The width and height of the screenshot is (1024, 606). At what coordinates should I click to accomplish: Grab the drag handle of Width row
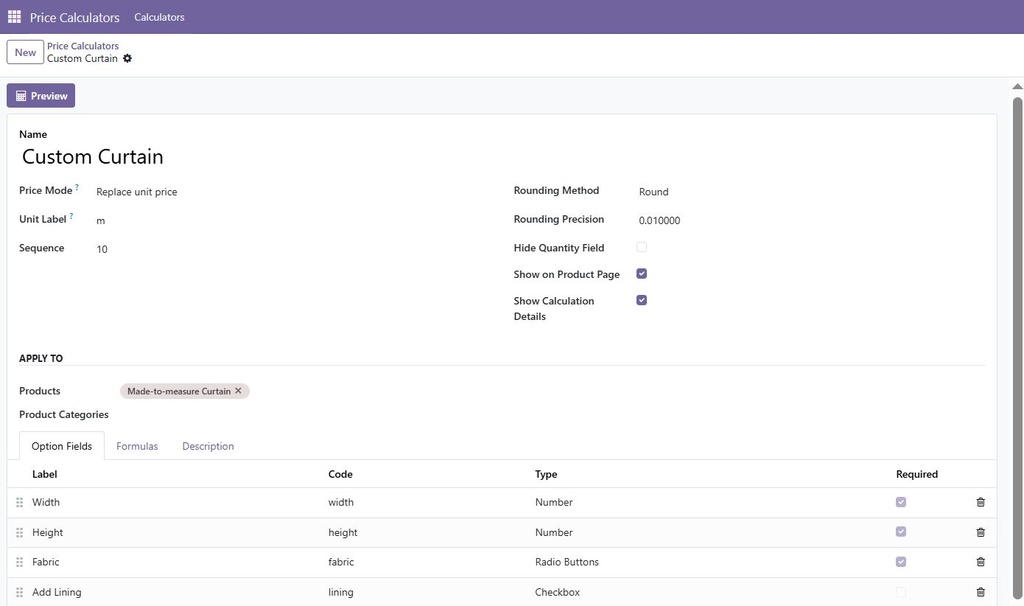click(x=20, y=502)
